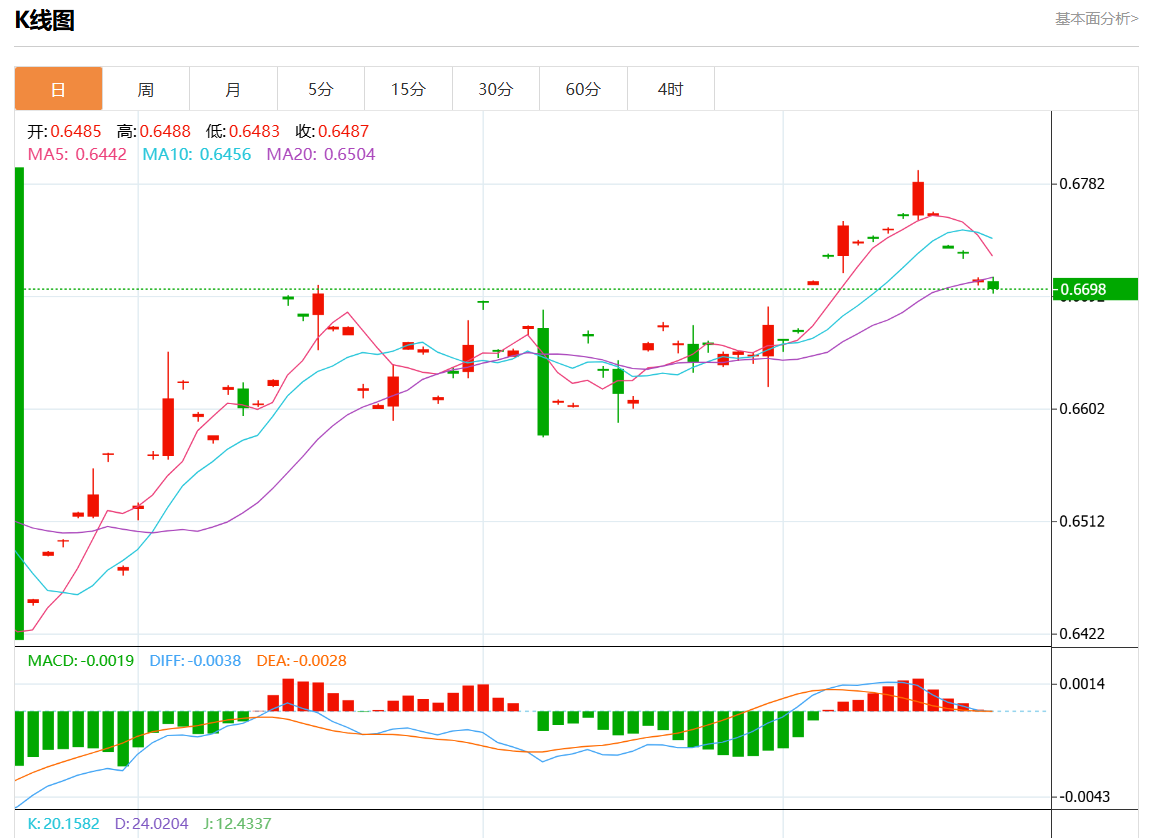The image size is (1162, 838).
Task: Open the 基本面分析> link
Action: (1096, 19)
